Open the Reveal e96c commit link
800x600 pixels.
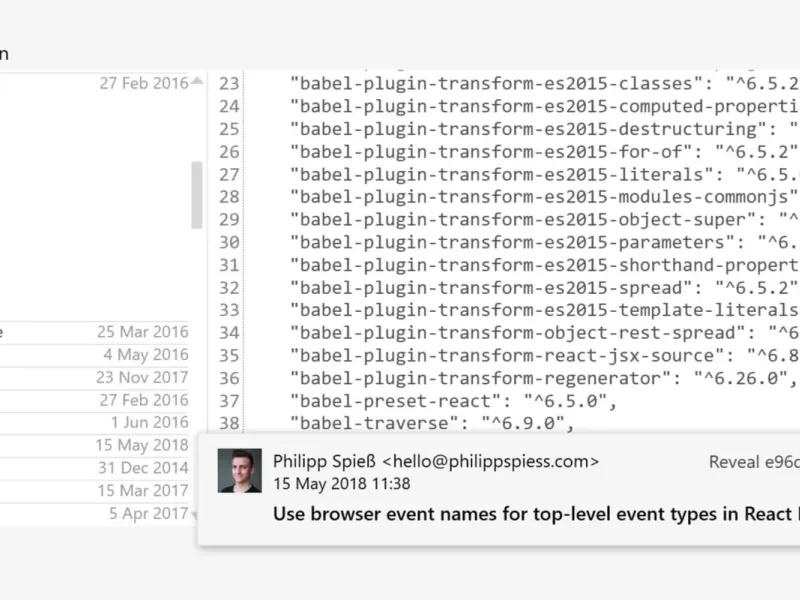[x=754, y=462]
